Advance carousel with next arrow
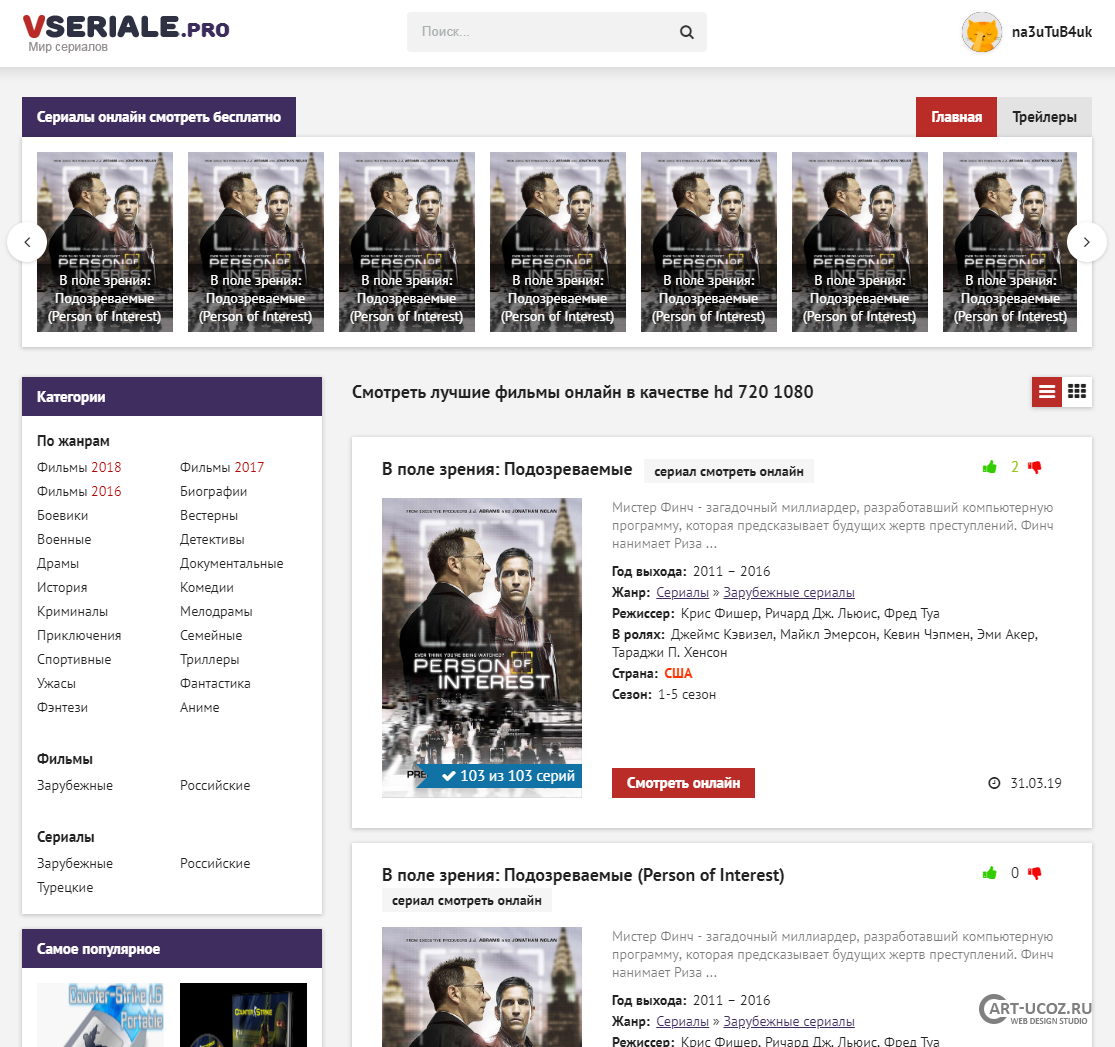 tap(1087, 243)
